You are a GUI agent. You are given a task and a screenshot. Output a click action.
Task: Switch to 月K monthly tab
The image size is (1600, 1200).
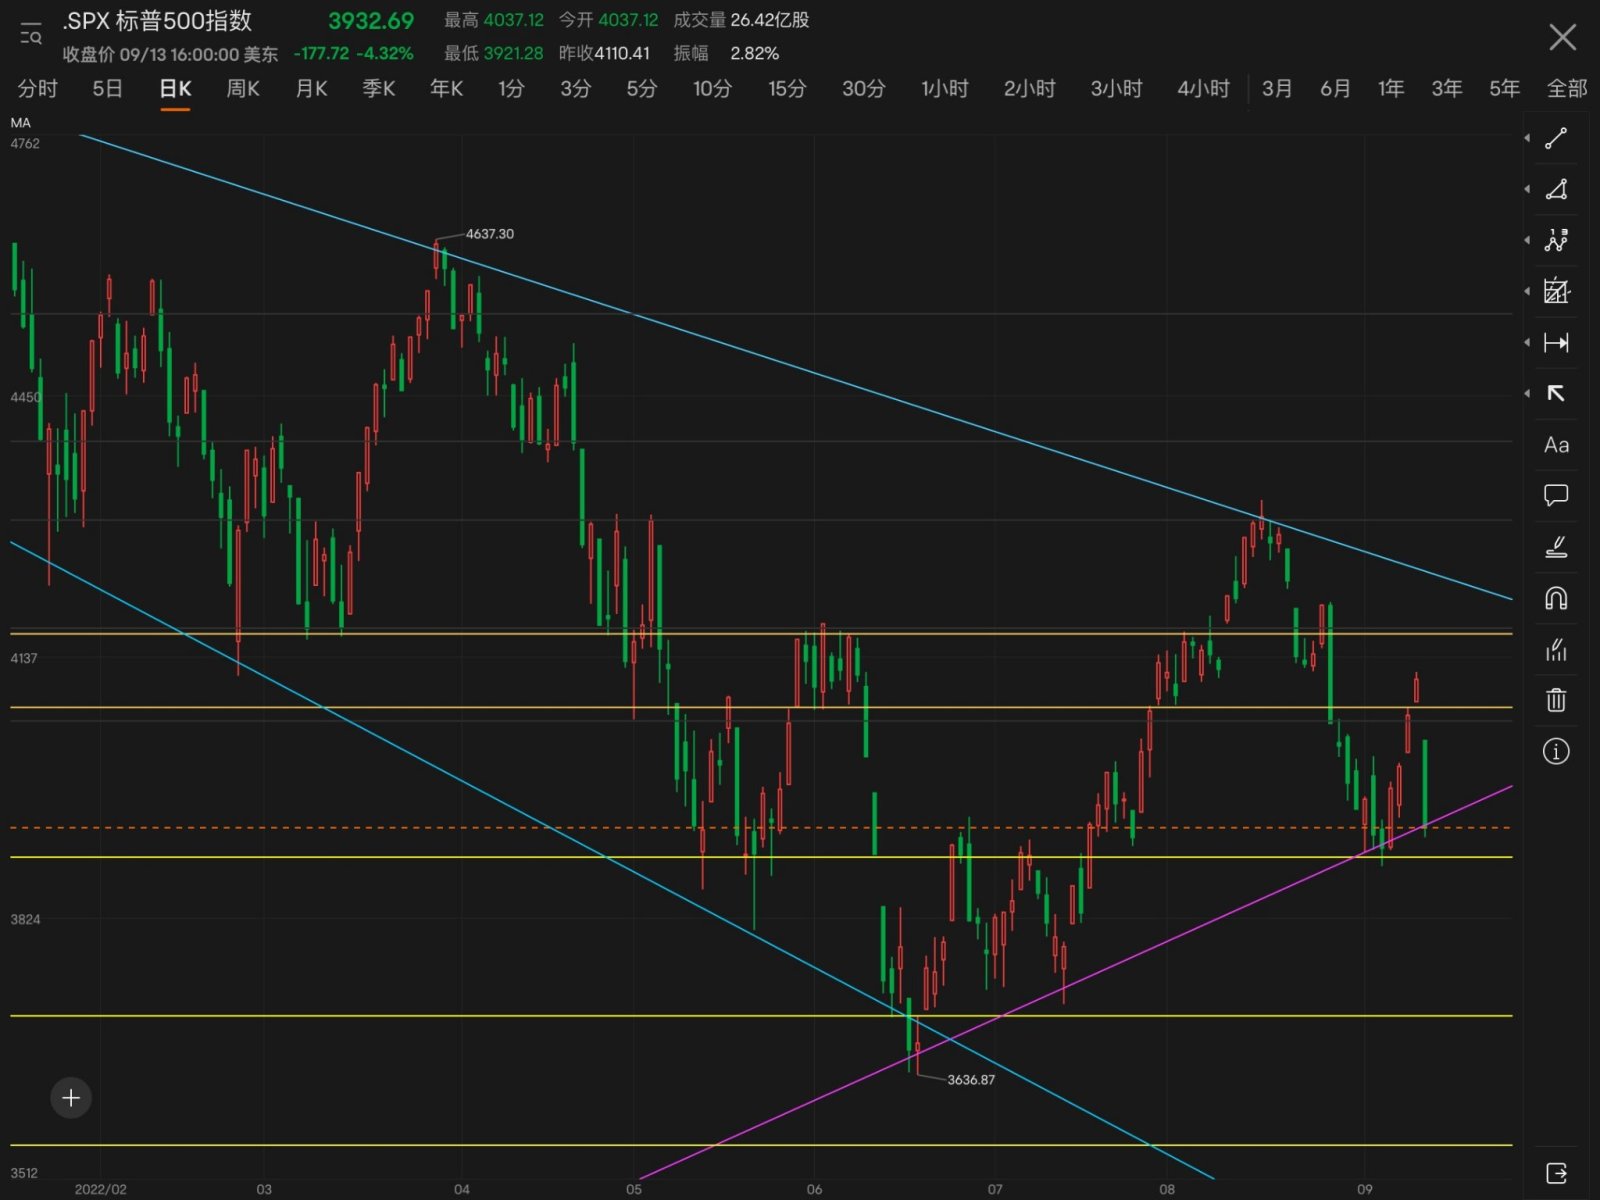coord(311,89)
